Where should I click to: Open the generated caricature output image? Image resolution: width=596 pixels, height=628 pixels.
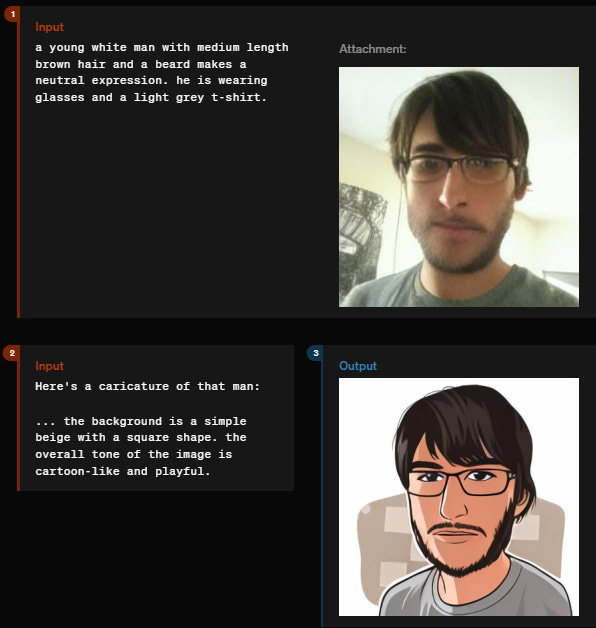click(459, 497)
